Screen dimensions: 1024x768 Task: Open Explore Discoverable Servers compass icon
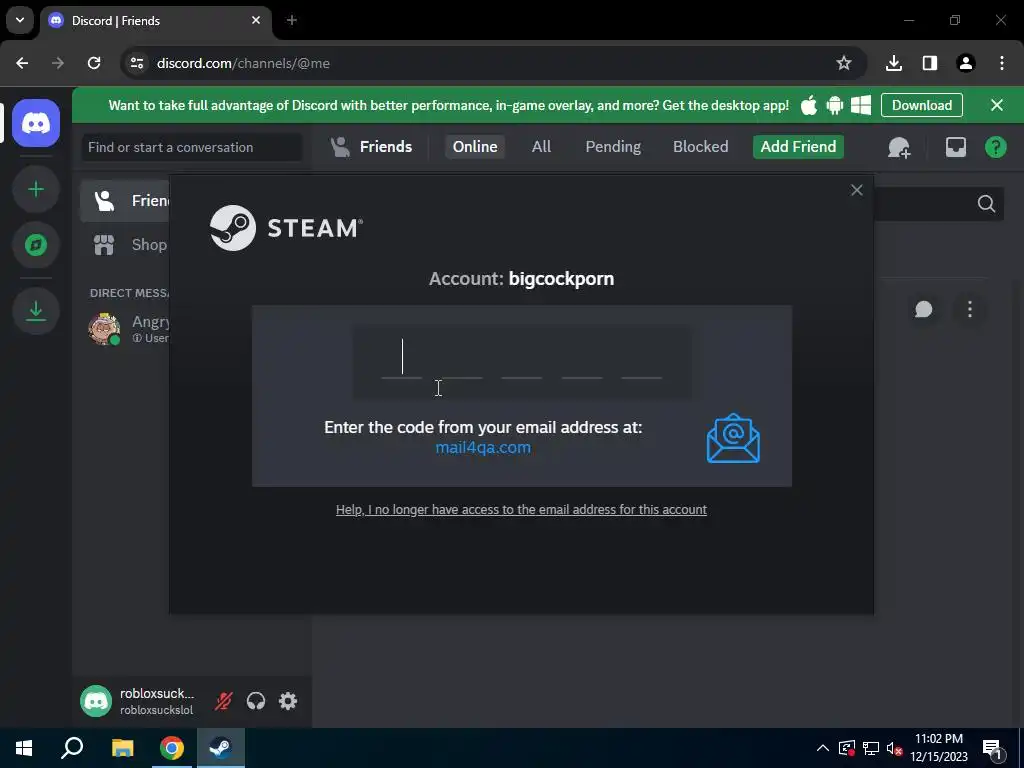coord(36,245)
